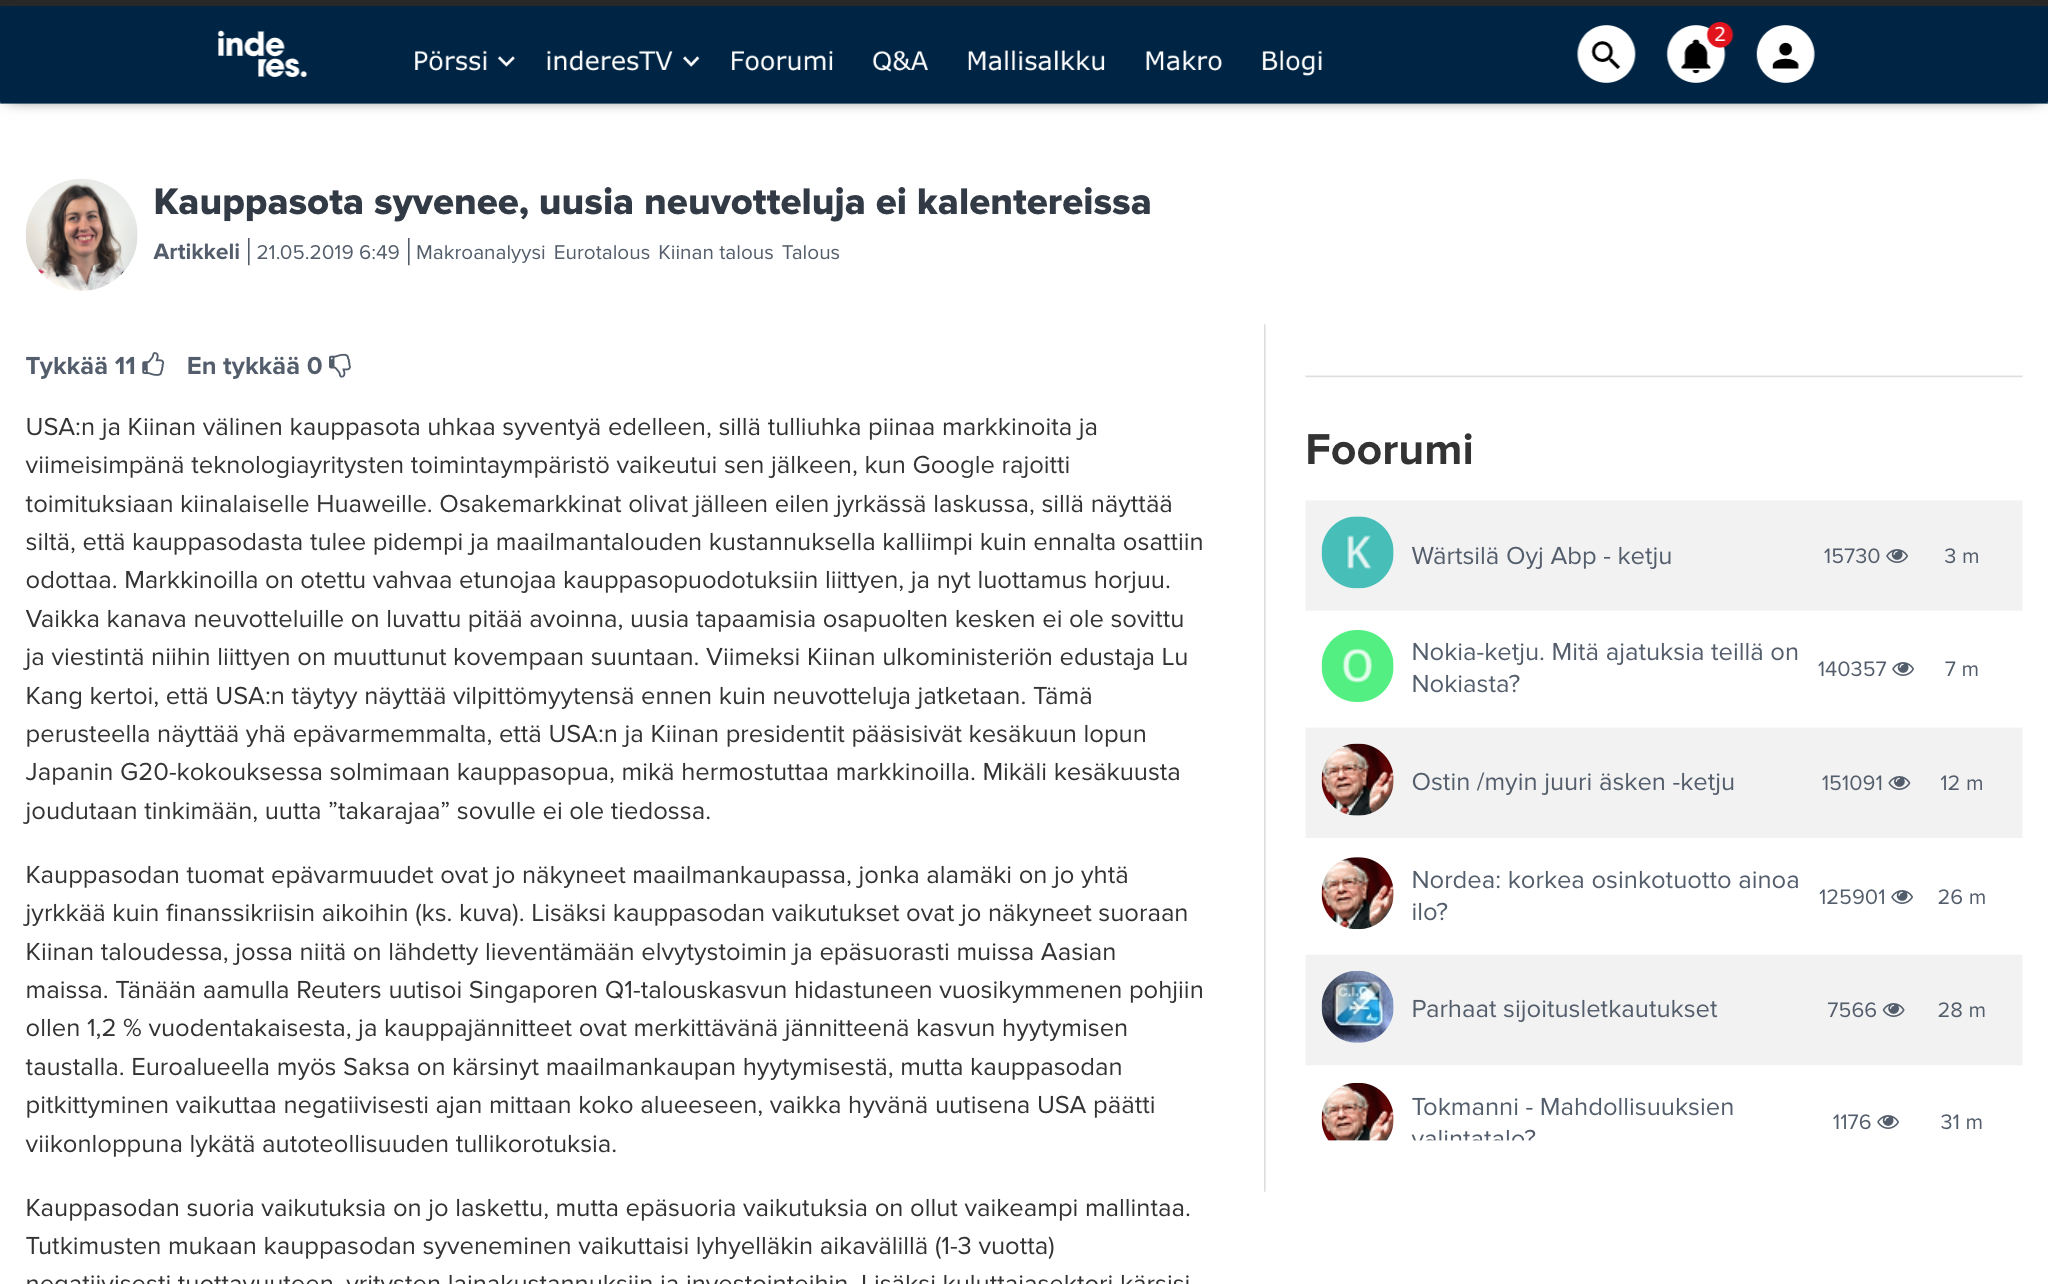
Task: Click avatar beside Parhaat sijoitusletkautukset
Action: [1357, 1007]
